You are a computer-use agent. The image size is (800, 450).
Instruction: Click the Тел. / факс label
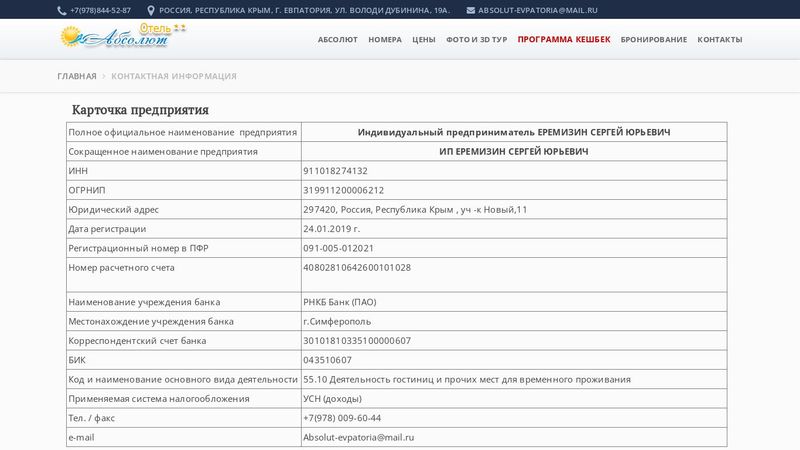pos(91,418)
